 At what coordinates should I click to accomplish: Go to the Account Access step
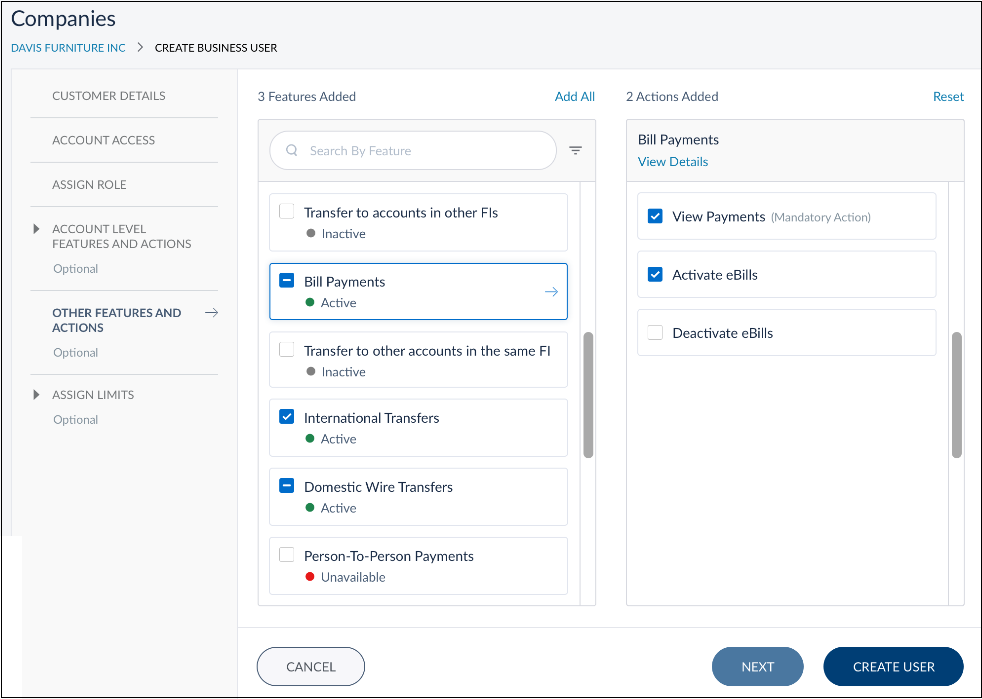coord(104,140)
